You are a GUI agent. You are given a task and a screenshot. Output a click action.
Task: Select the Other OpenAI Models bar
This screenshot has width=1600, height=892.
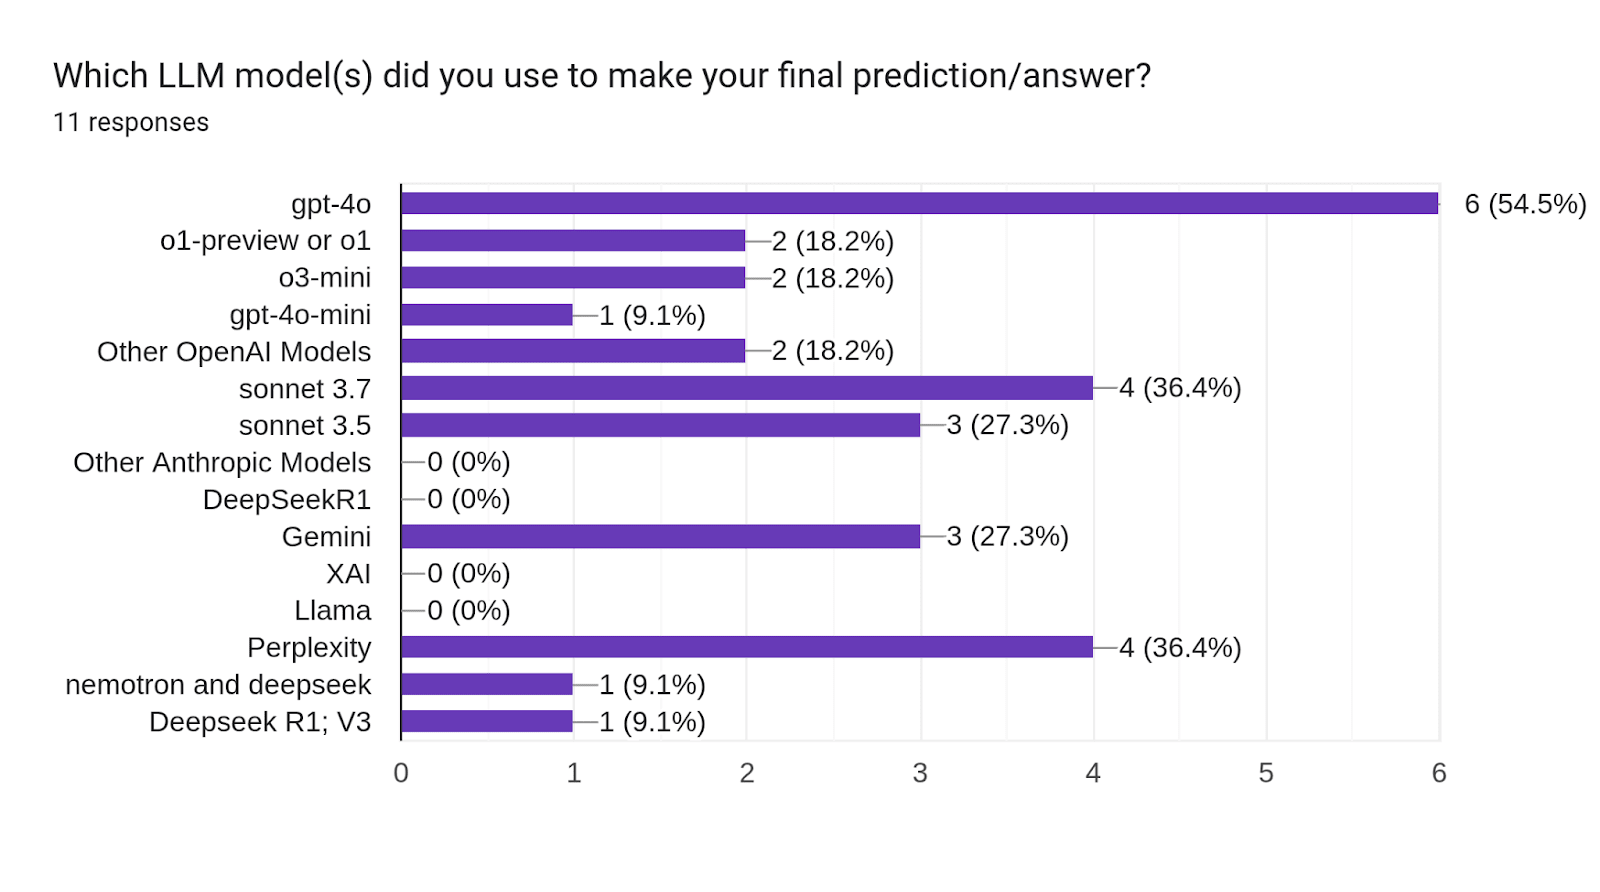[x=573, y=351]
